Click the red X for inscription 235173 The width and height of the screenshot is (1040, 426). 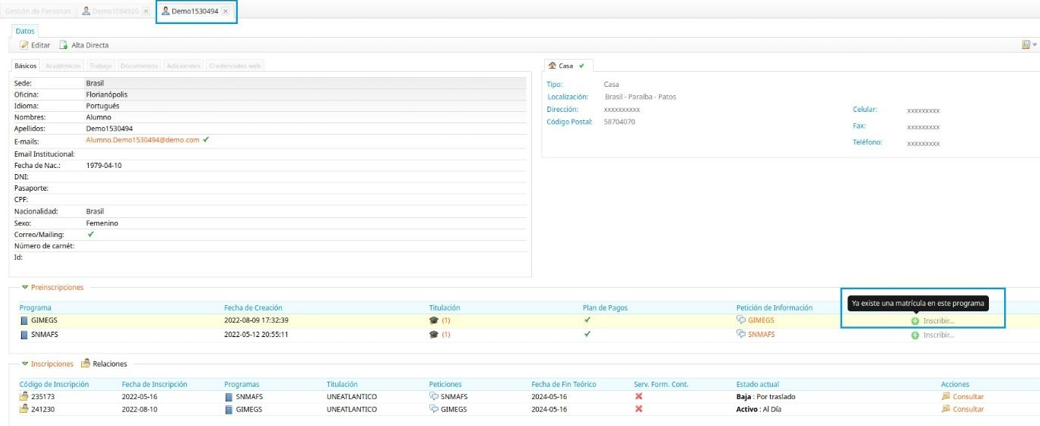[x=639, y=396]
